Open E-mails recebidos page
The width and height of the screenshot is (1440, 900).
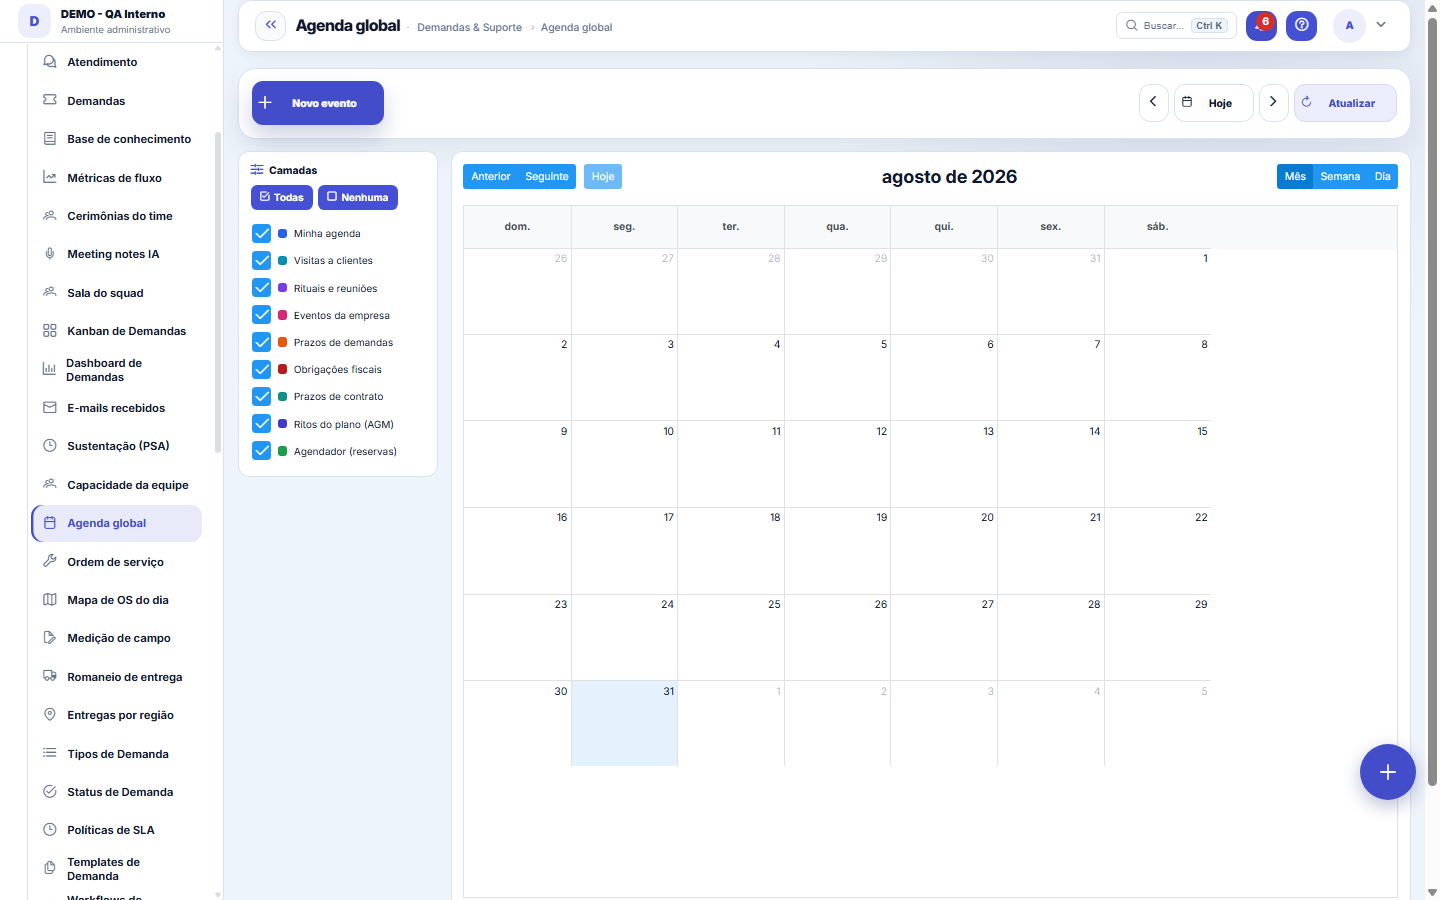click(117, 408)
